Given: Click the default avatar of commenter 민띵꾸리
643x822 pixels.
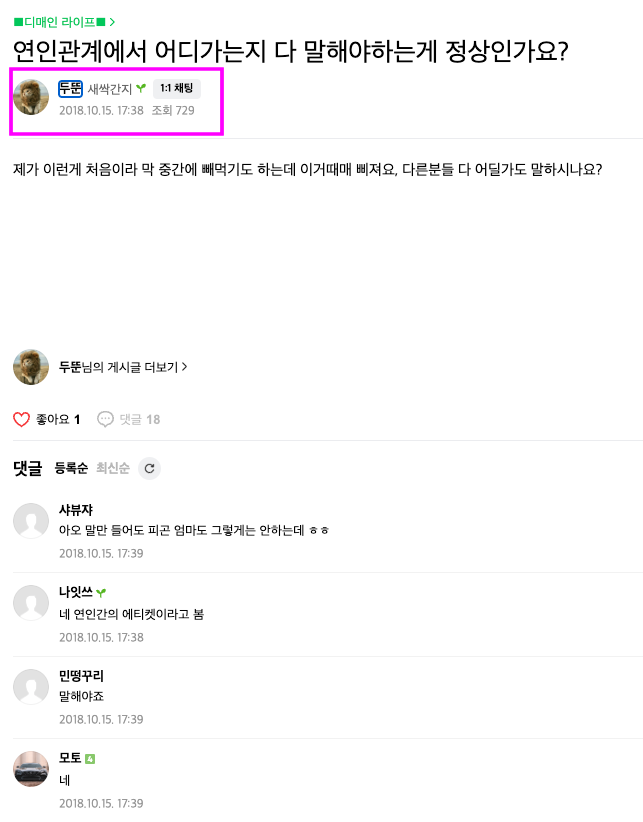Looking at the screenshot, I should (31, 687).
